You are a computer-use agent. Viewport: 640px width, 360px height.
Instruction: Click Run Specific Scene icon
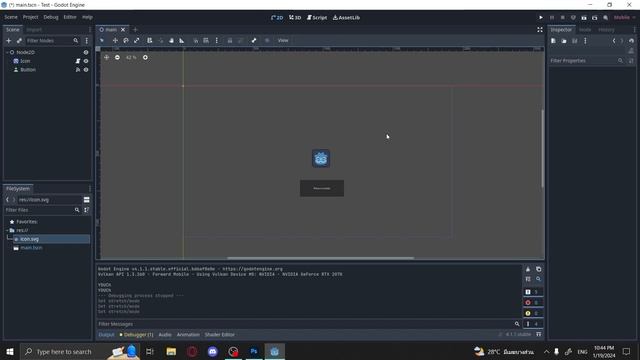tap(595, 18)
